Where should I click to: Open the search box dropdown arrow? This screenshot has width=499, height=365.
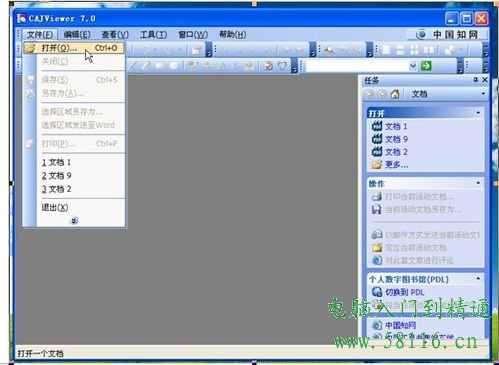[x=413, y=66]
